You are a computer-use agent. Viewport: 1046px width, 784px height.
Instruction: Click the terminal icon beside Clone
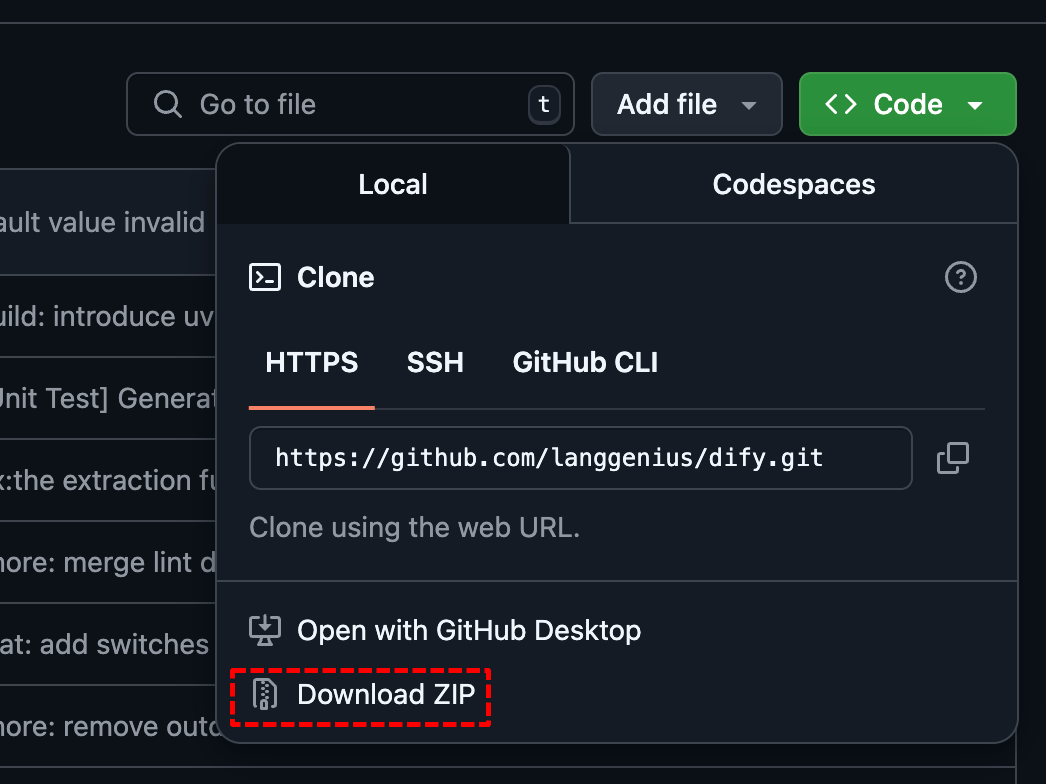point(265,278)
